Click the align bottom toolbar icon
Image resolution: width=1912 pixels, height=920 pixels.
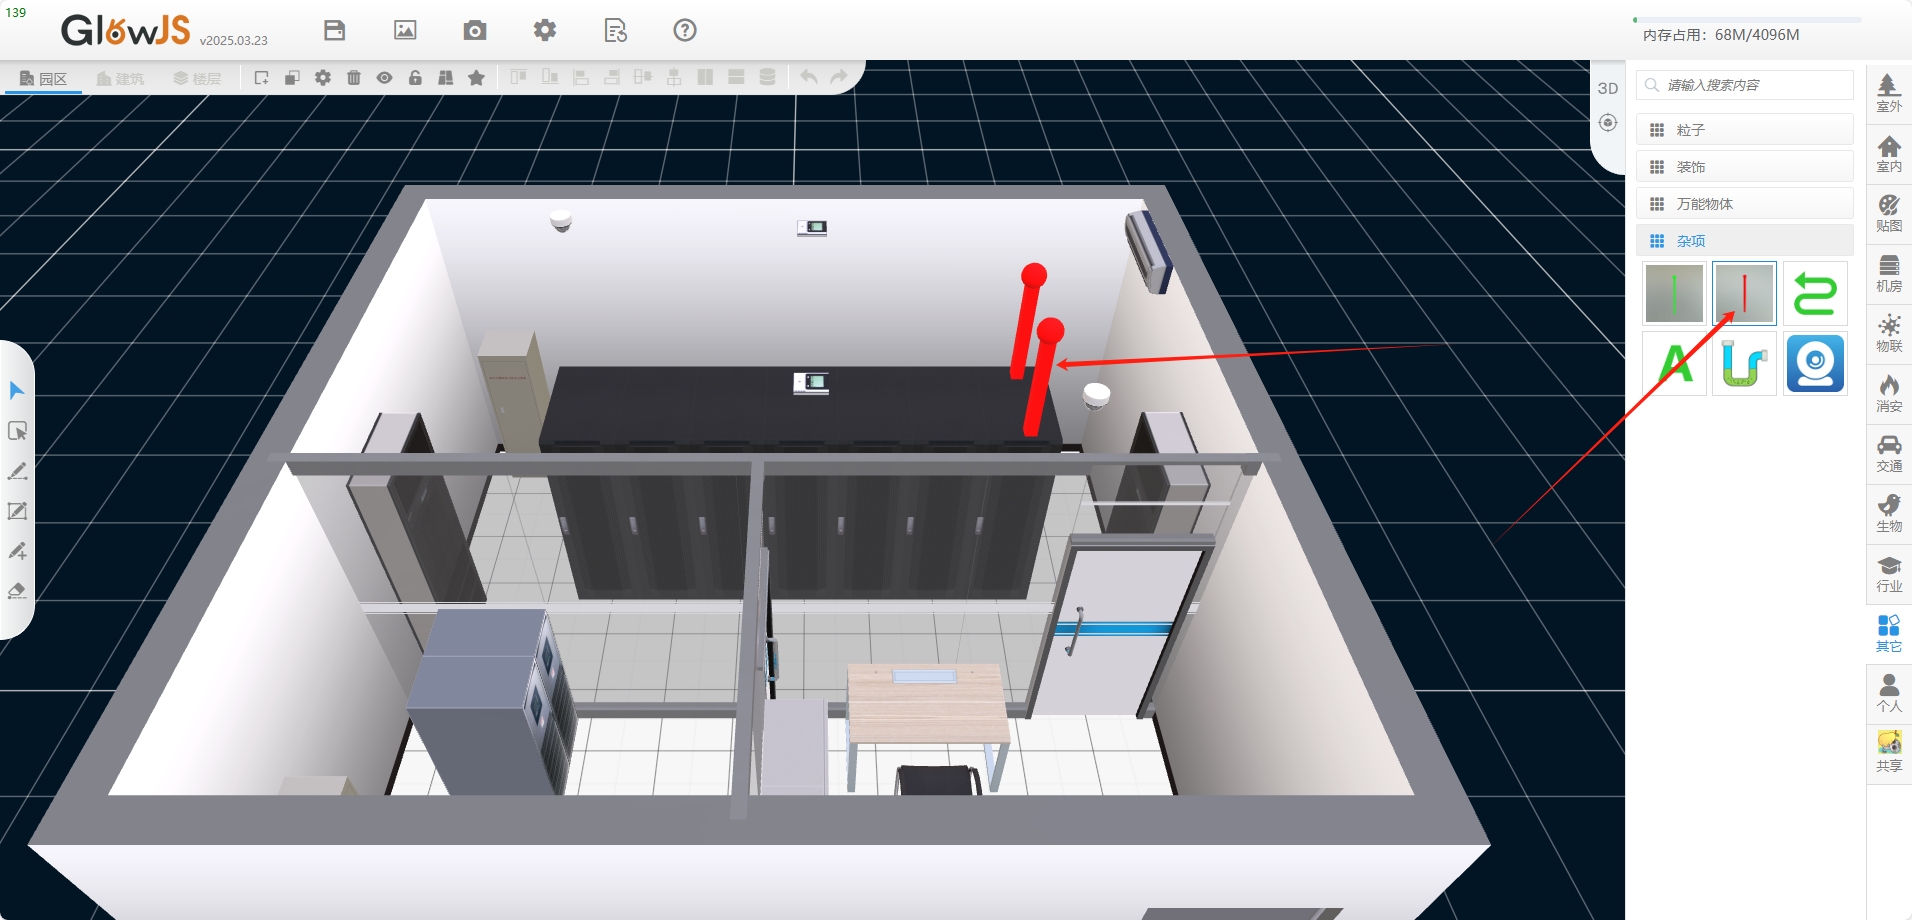(x=550, y=77)
